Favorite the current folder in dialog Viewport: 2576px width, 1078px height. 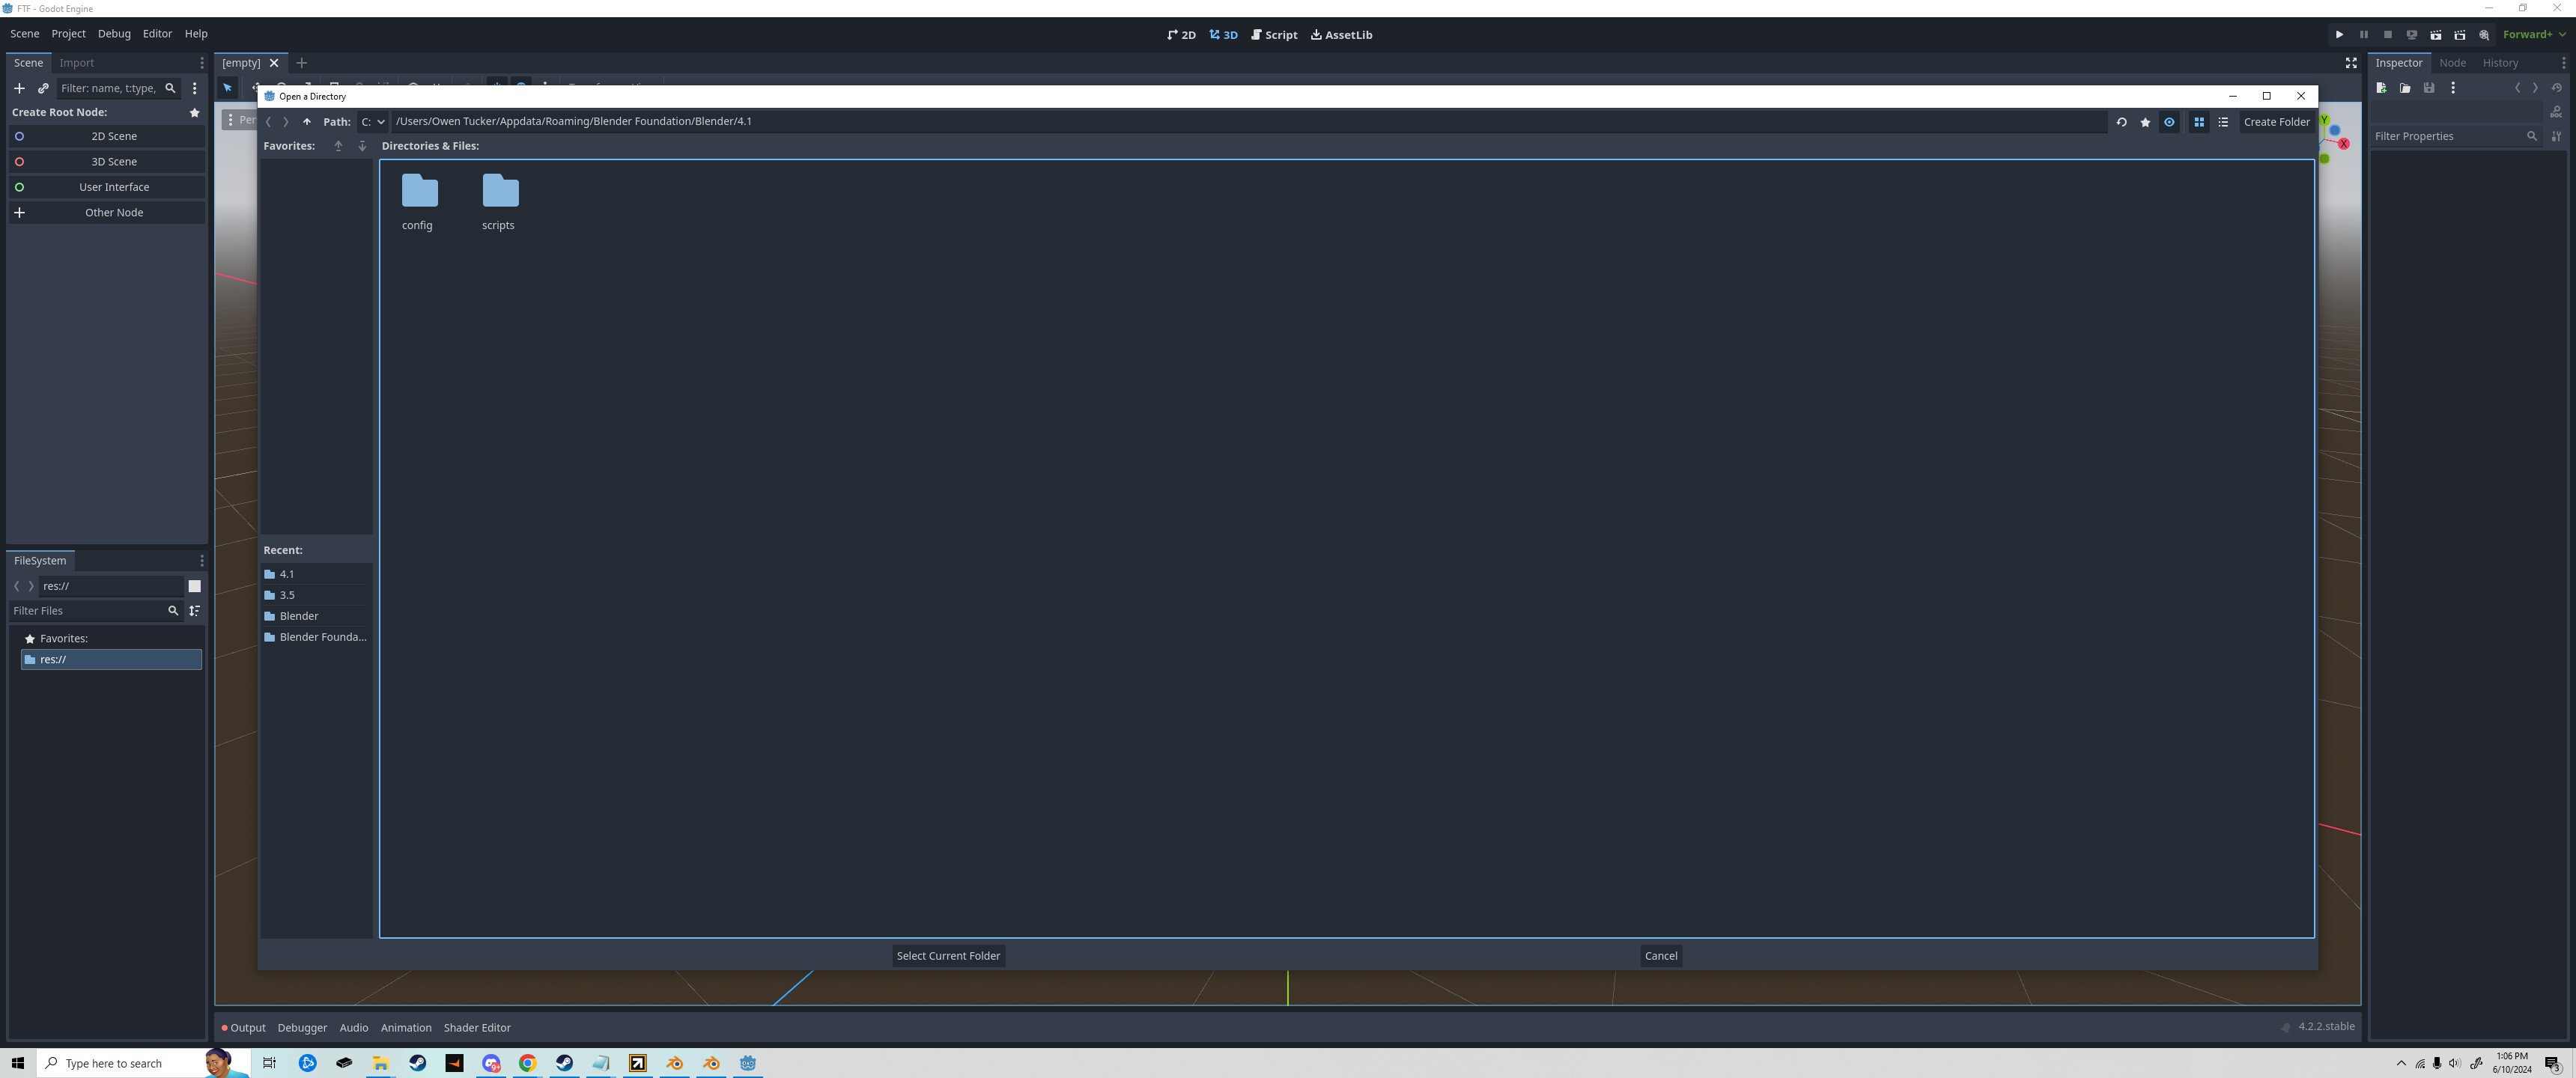coord(2145,122)
